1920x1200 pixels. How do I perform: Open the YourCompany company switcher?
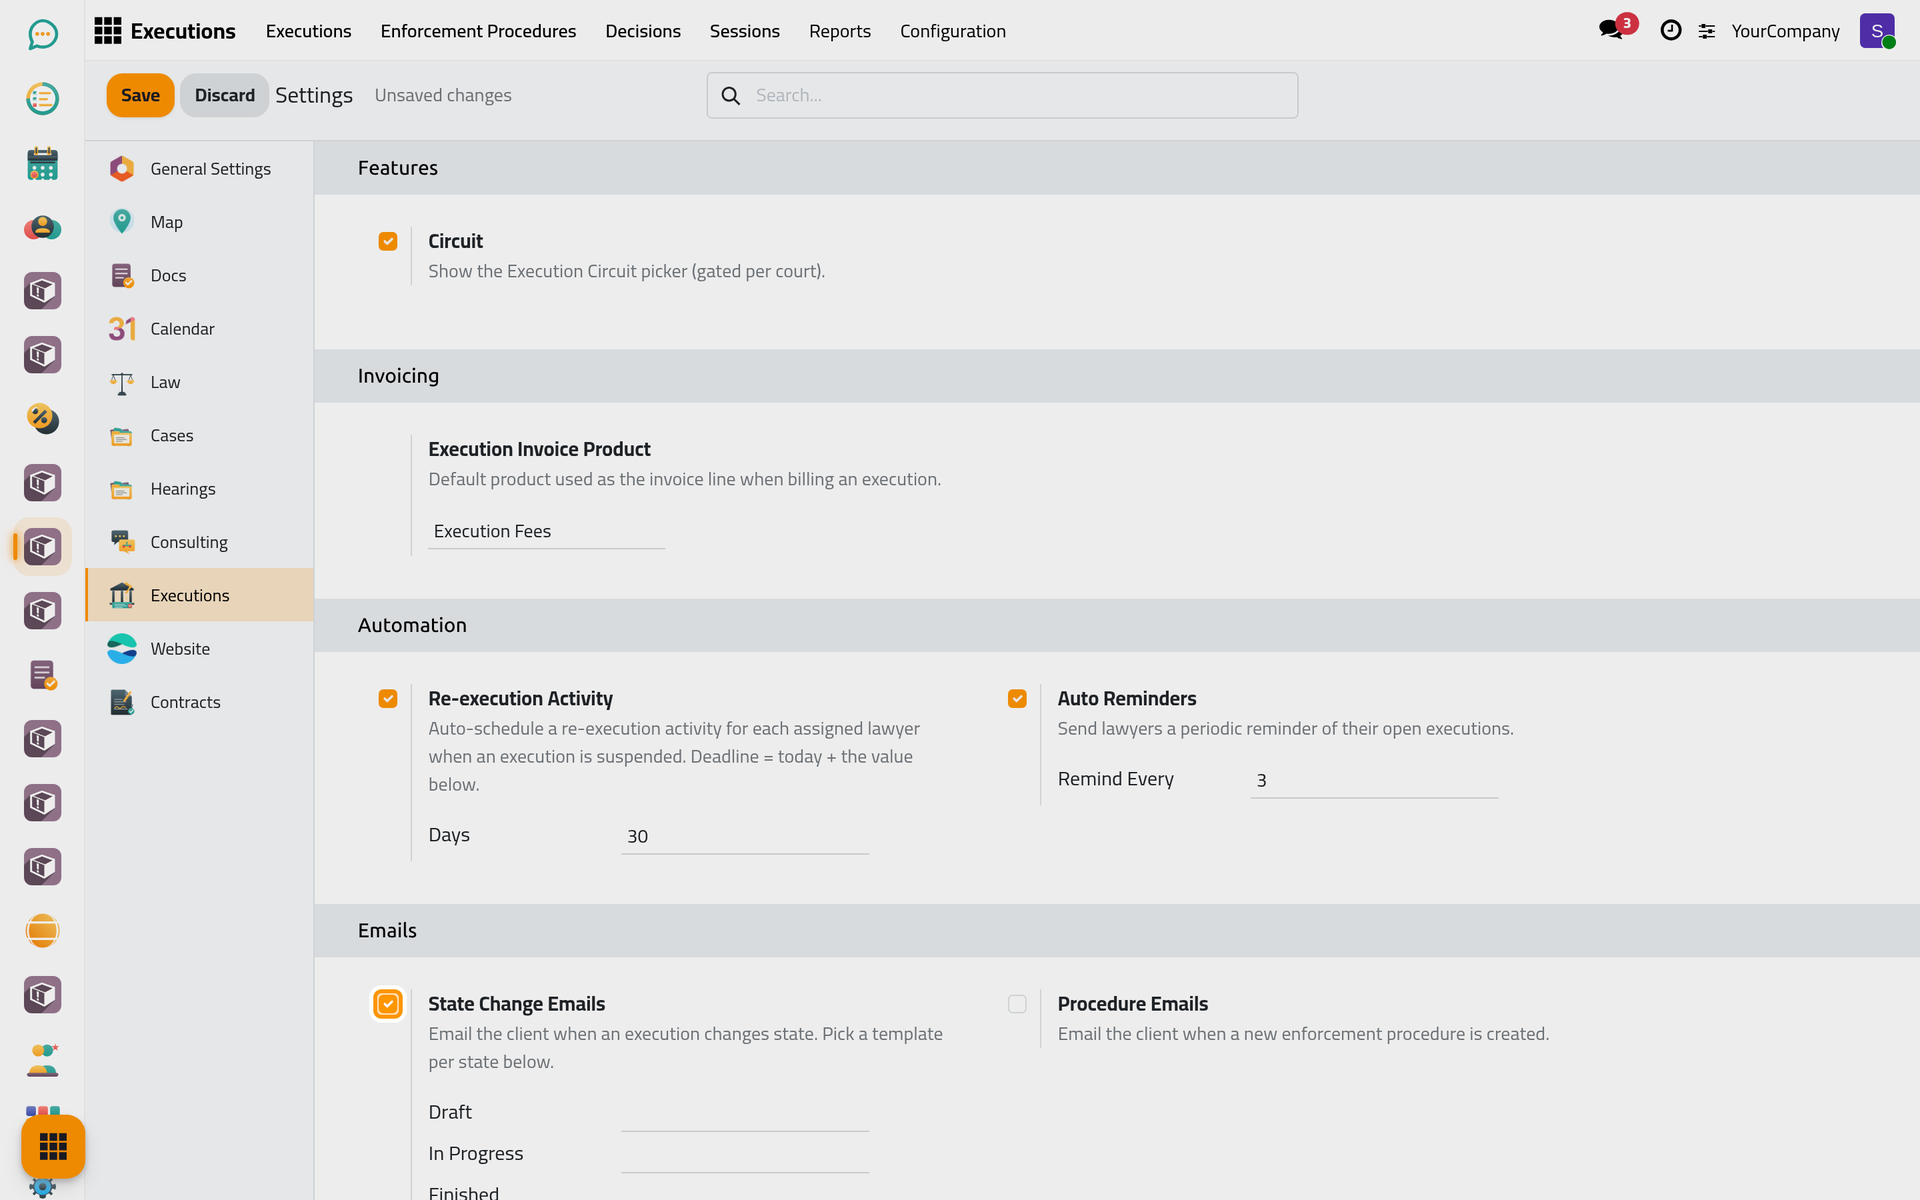[x=1785, y=31]
